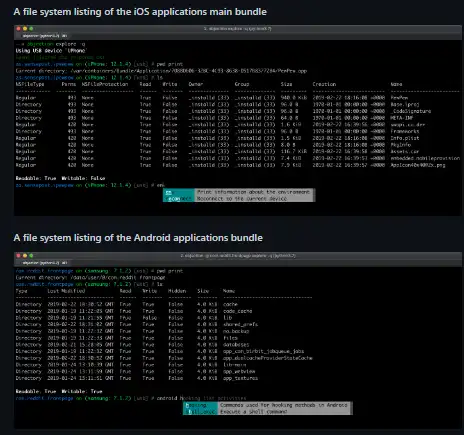
Task: Click the green zoom dot of iOS terminal
Action: point(31,29)
